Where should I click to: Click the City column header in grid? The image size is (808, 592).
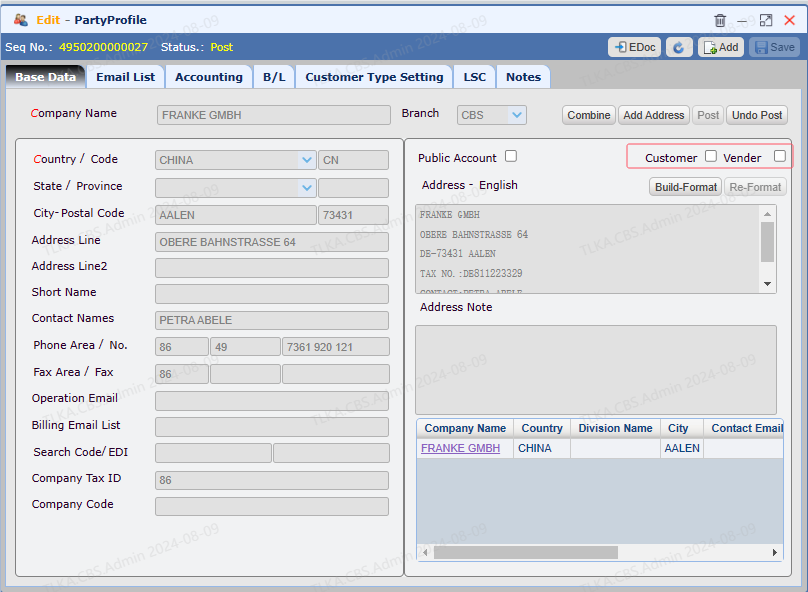[x=682, y=428]
